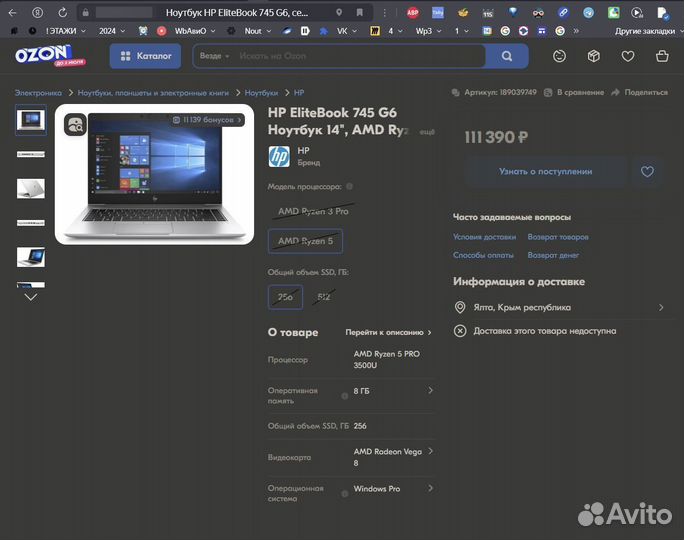Click info icon next to Модель процессора

point(349,186)
